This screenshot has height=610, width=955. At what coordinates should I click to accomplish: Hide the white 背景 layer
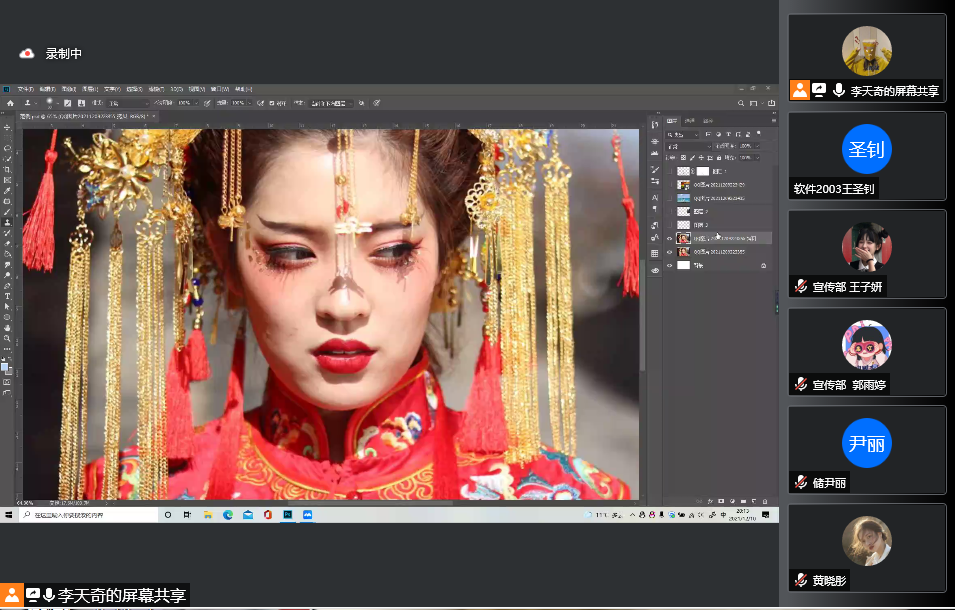tap(670, 266)
